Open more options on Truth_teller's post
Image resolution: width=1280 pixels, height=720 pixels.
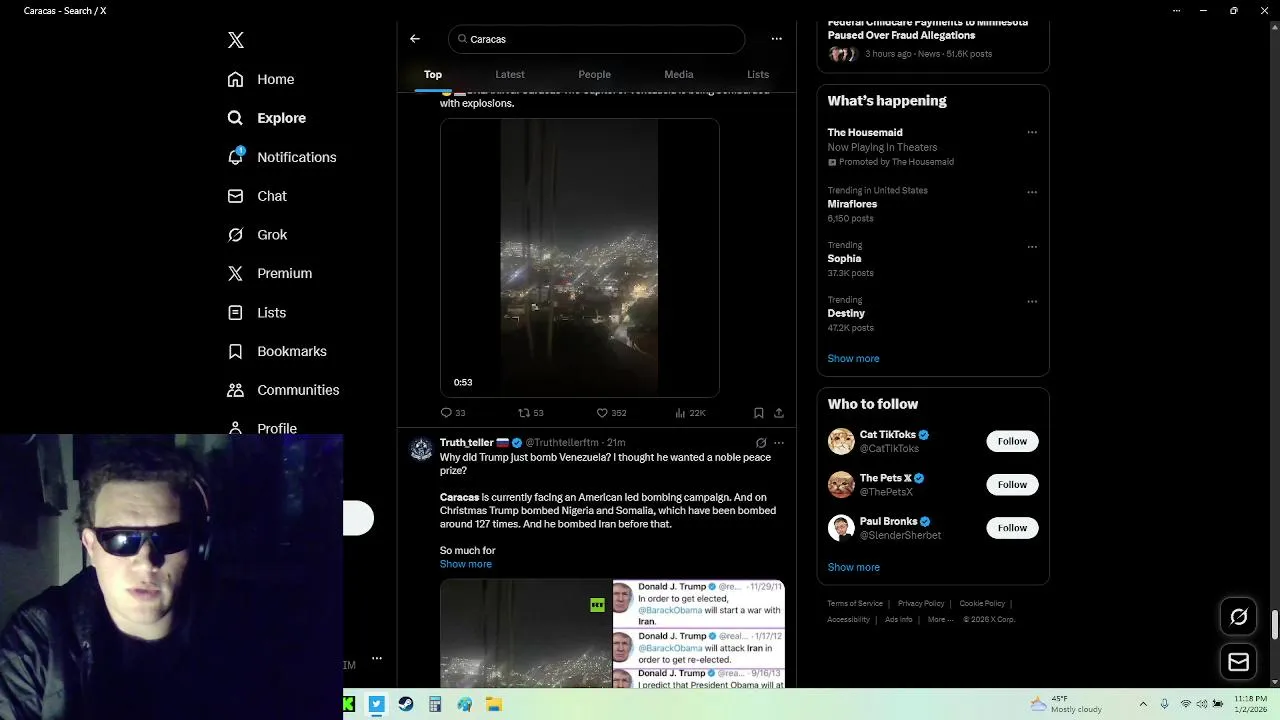(x=779, y=443)
